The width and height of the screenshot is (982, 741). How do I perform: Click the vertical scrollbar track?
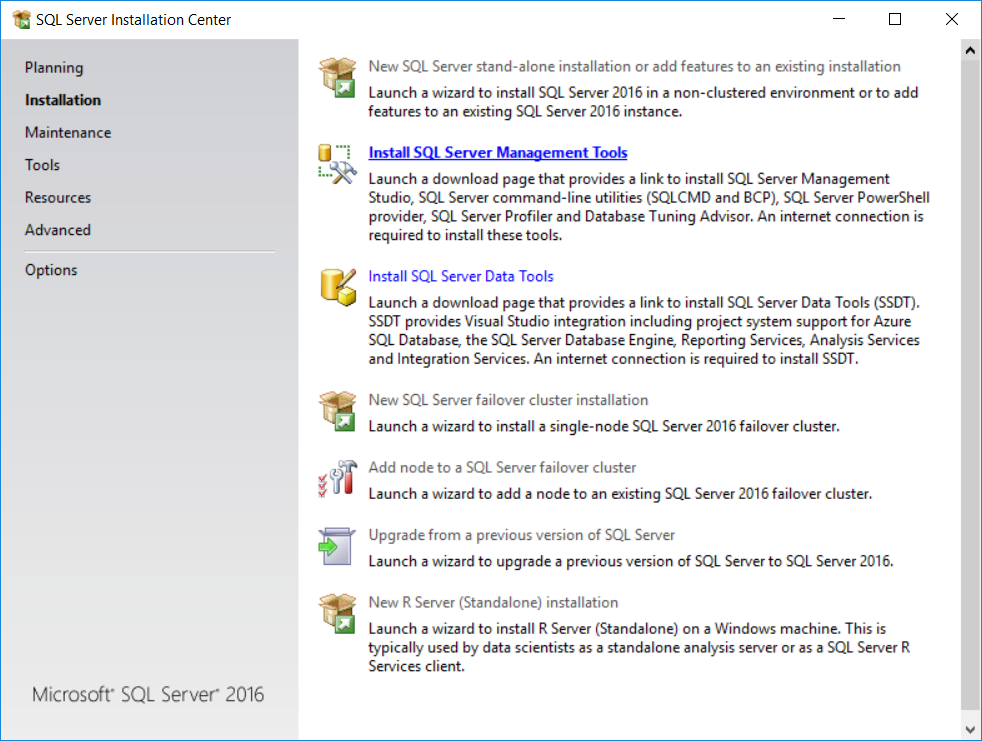click(x=970, y=385)
